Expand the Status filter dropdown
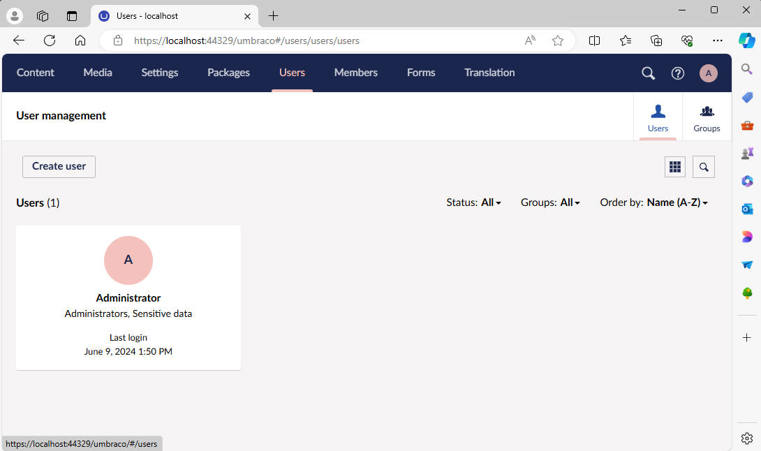The image size is (761, 451). [474, 202]
